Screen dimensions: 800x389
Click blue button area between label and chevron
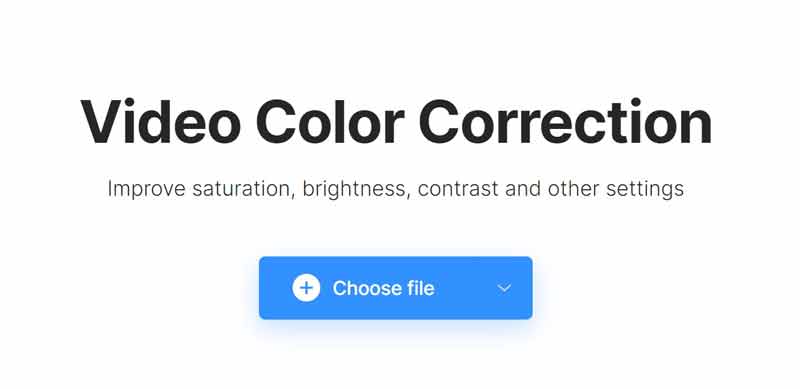click(x=465, y=288)
